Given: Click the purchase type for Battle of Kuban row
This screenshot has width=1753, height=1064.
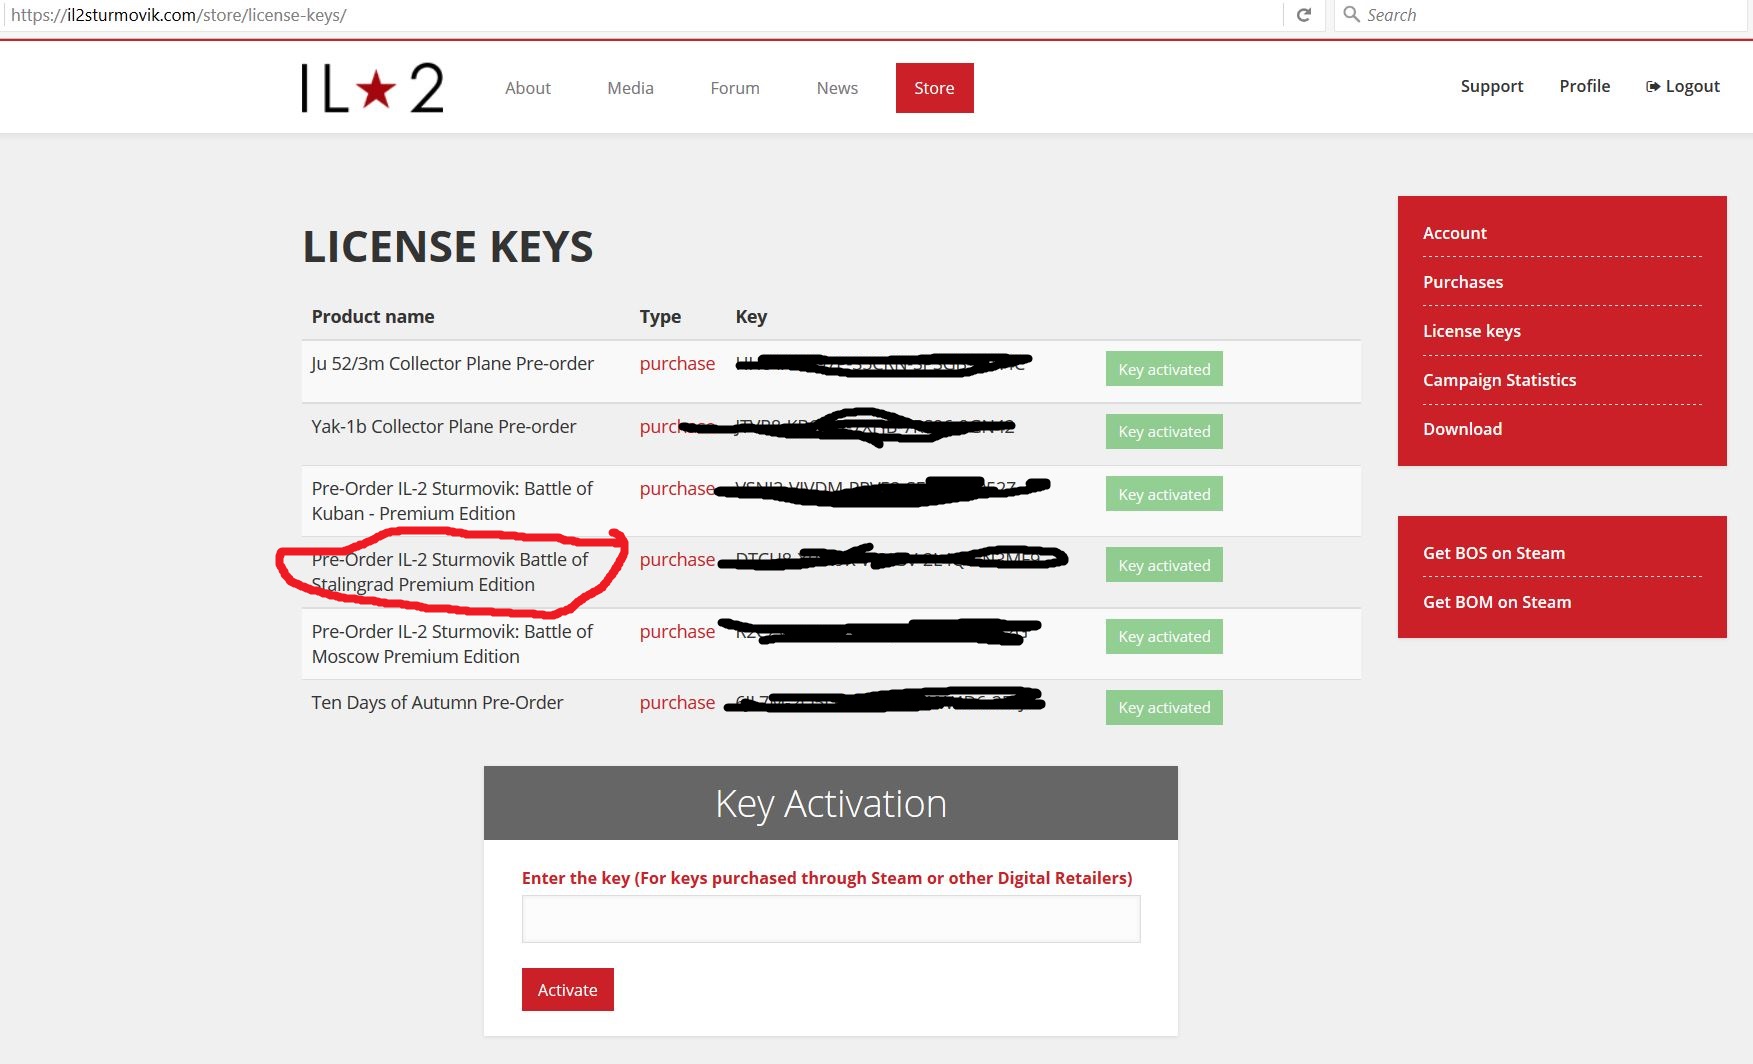Looking at the screenshot, I should pos(677,489).
